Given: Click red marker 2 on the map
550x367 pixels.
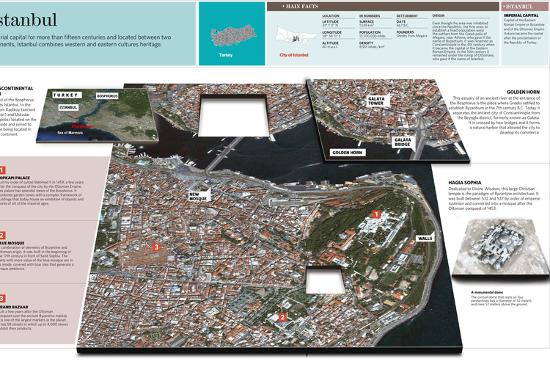Looking at the screenshot, I should (x=282, y=318).
